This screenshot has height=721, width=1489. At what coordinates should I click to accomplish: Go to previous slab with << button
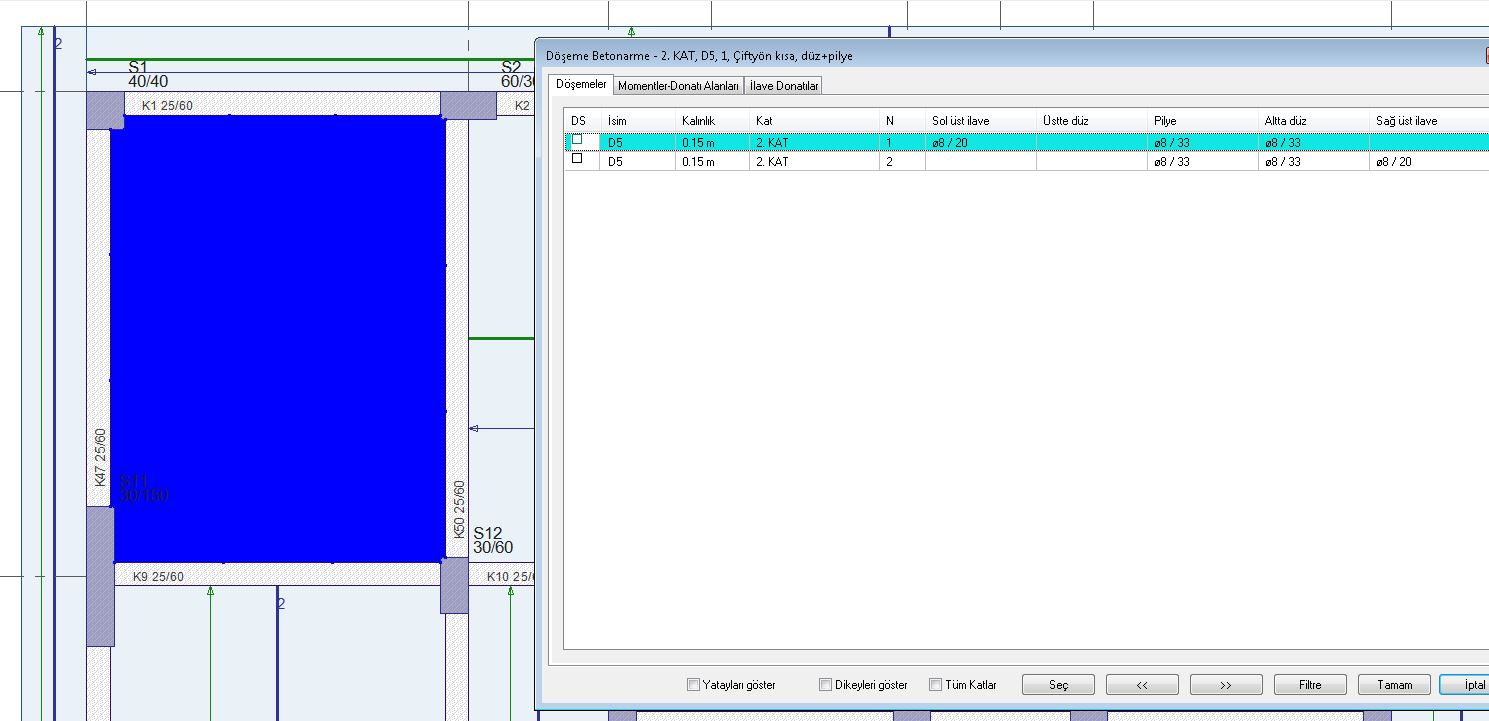coord(1142,685)
